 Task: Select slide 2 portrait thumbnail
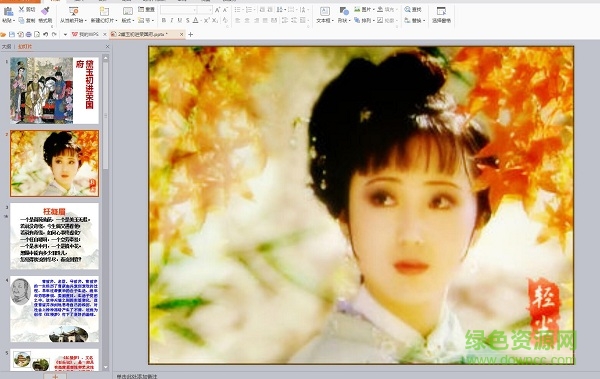click(54, 163)
